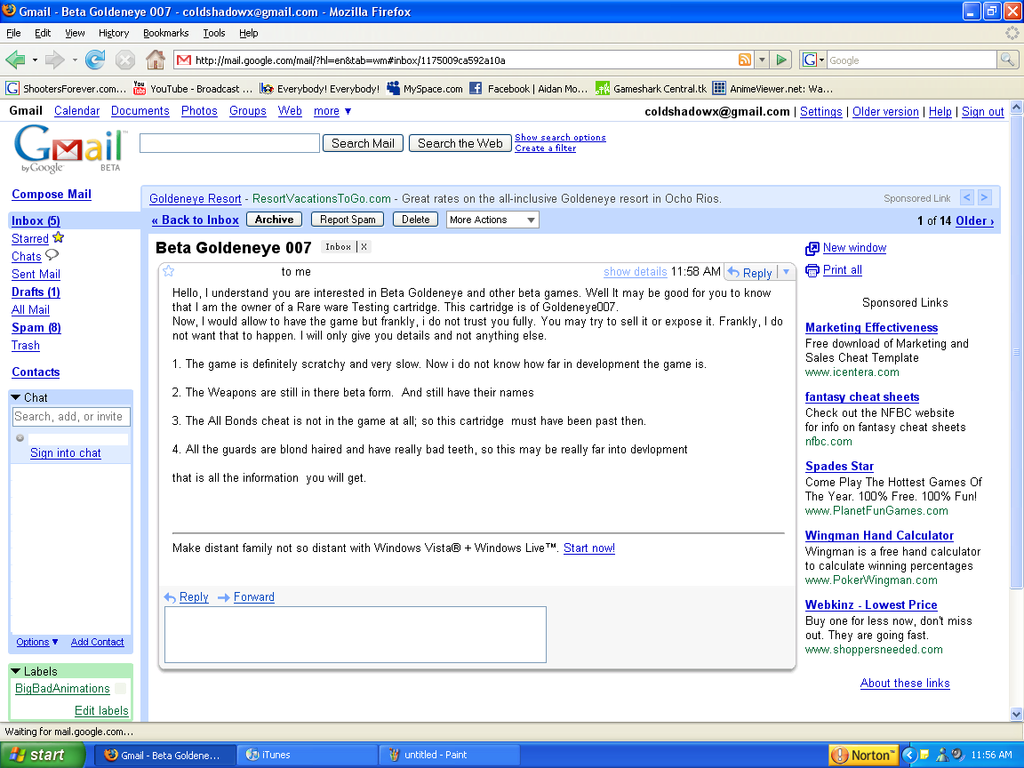Remove Inbox label with the x

[x=364, y=247]
